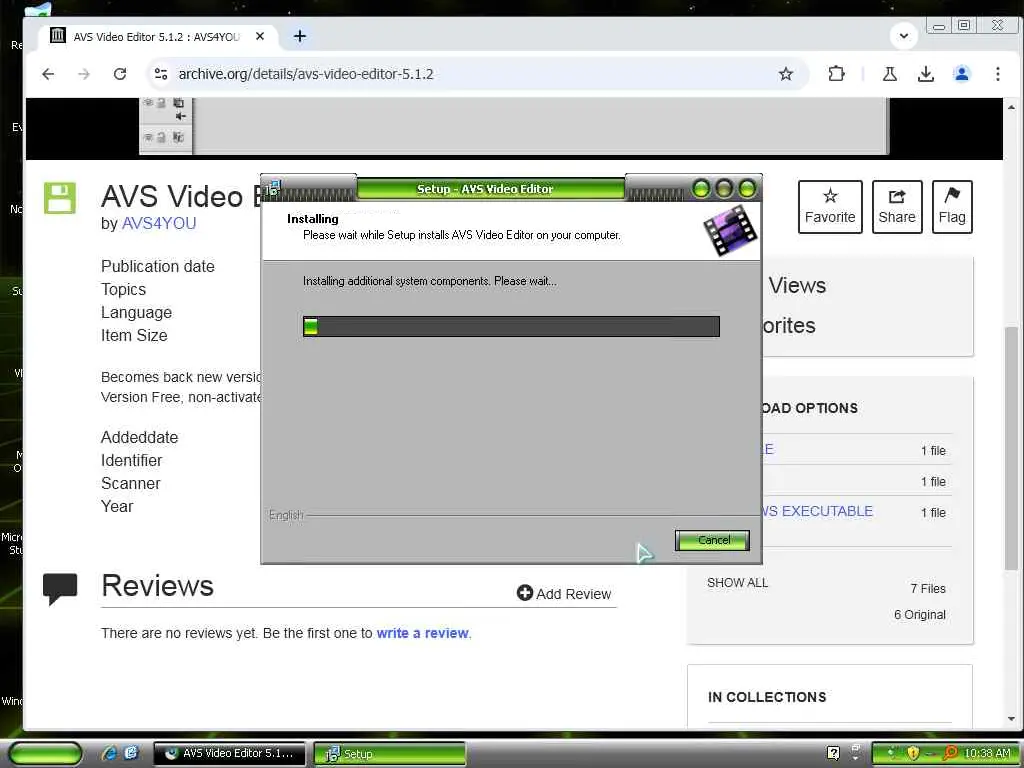Go forward in the browser
This screenshot has width=1024, height=768.
point(84,74)
